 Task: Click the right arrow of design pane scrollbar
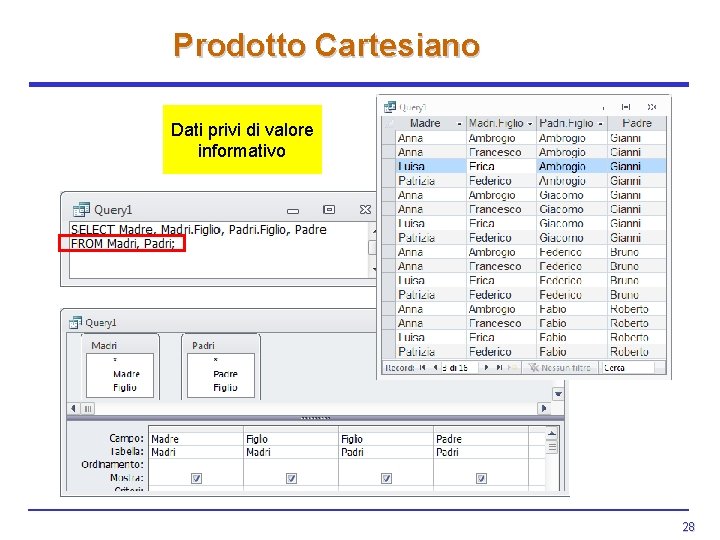[544, 408]
